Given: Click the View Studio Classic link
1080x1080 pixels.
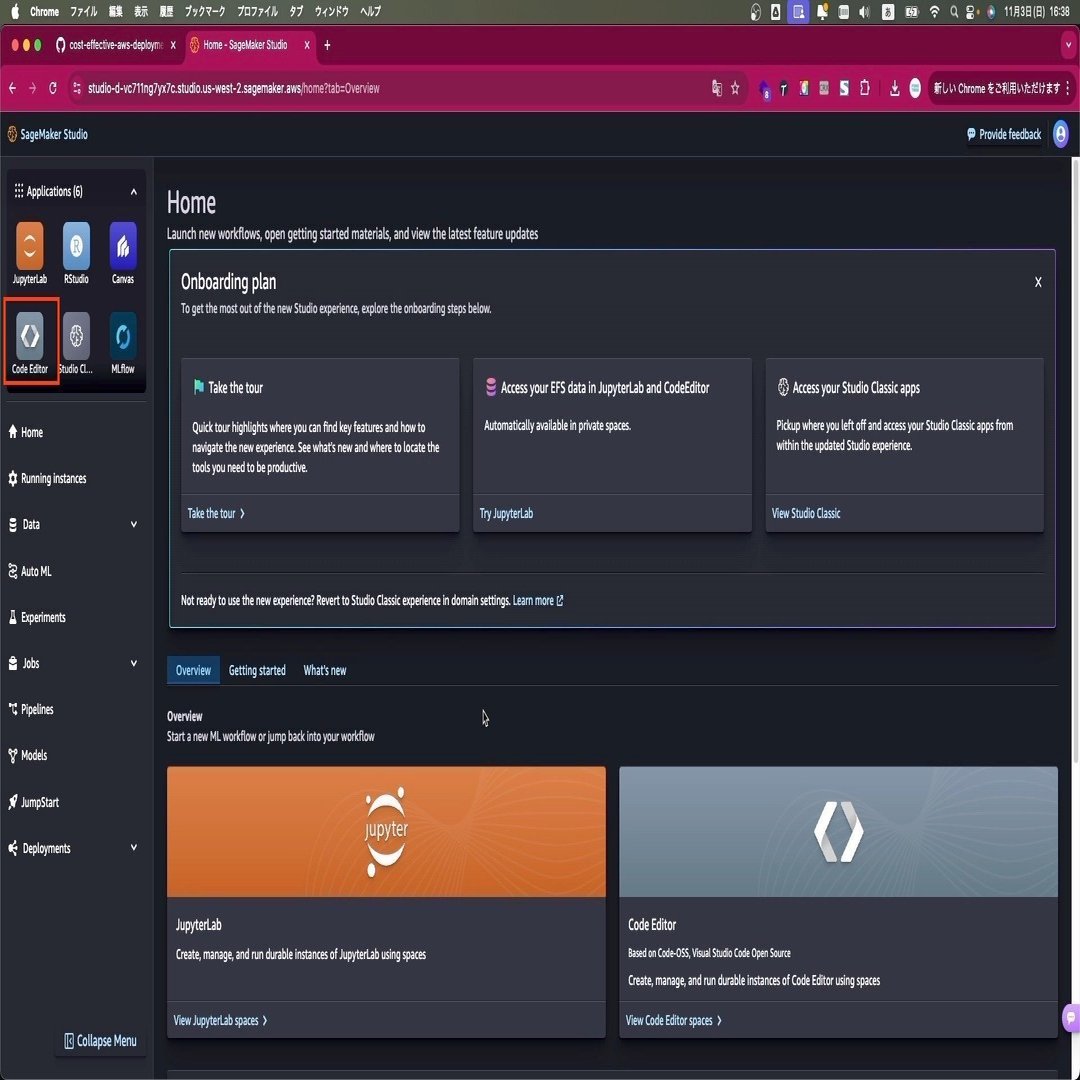Looking at the screenshot, I should click(806, 513).
